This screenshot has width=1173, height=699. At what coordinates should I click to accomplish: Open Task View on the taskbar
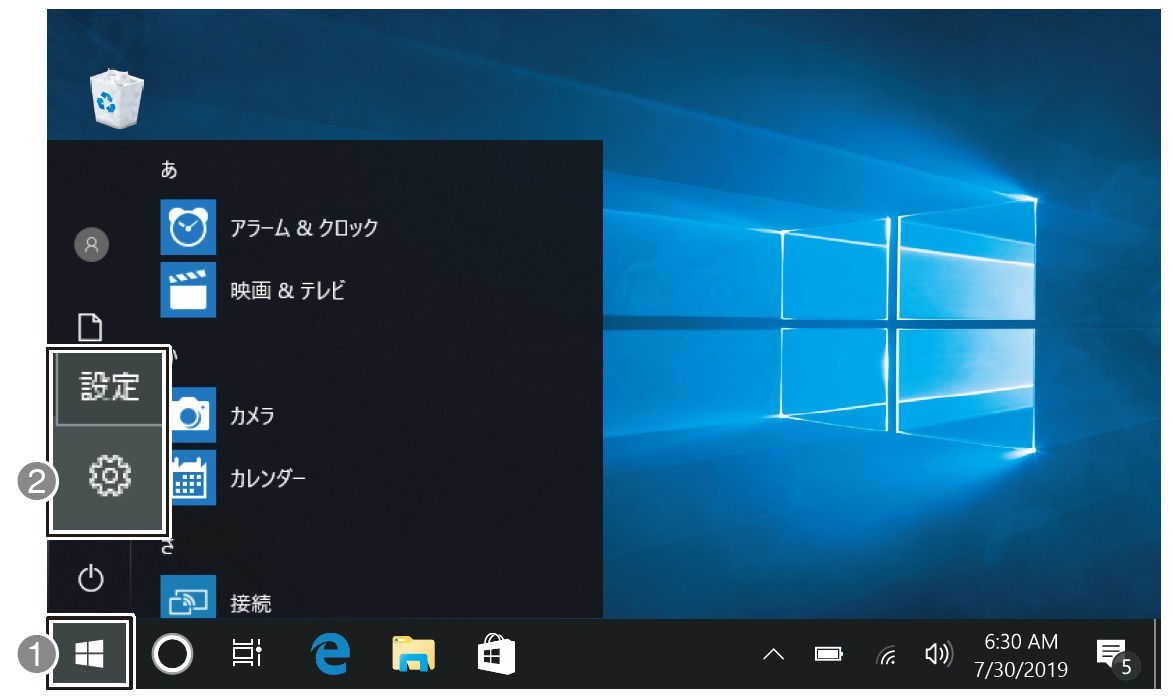[x=245, y=654]
